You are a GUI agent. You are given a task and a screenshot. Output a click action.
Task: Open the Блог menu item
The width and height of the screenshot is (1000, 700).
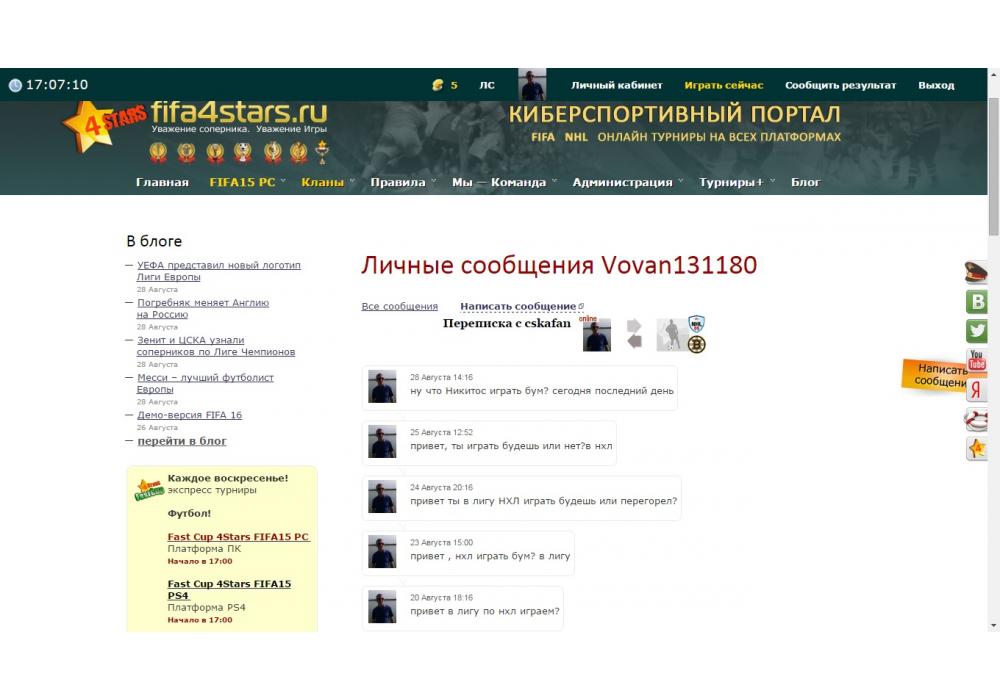[x=805, y=182]
